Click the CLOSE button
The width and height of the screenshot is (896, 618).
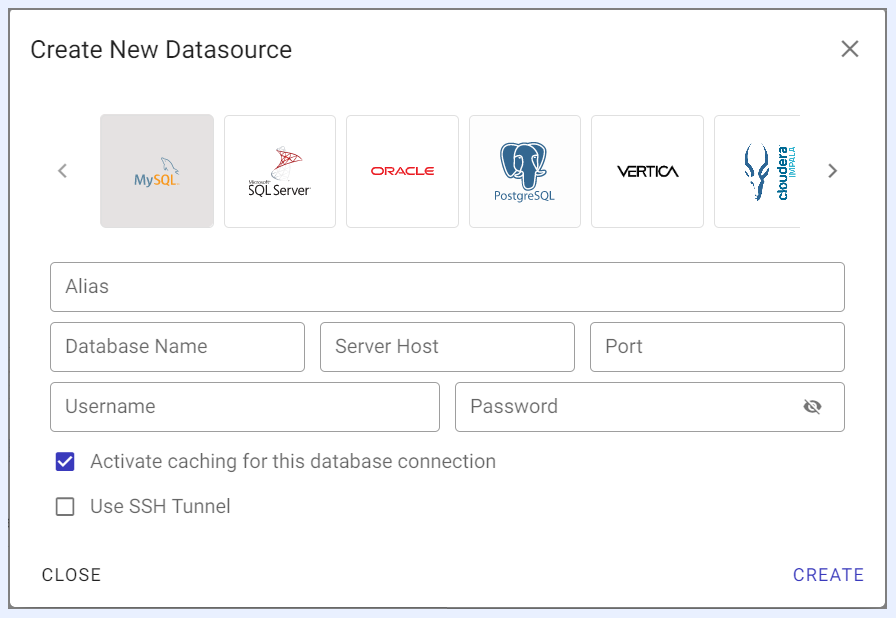pyautogui.click(x=71, y=575)
